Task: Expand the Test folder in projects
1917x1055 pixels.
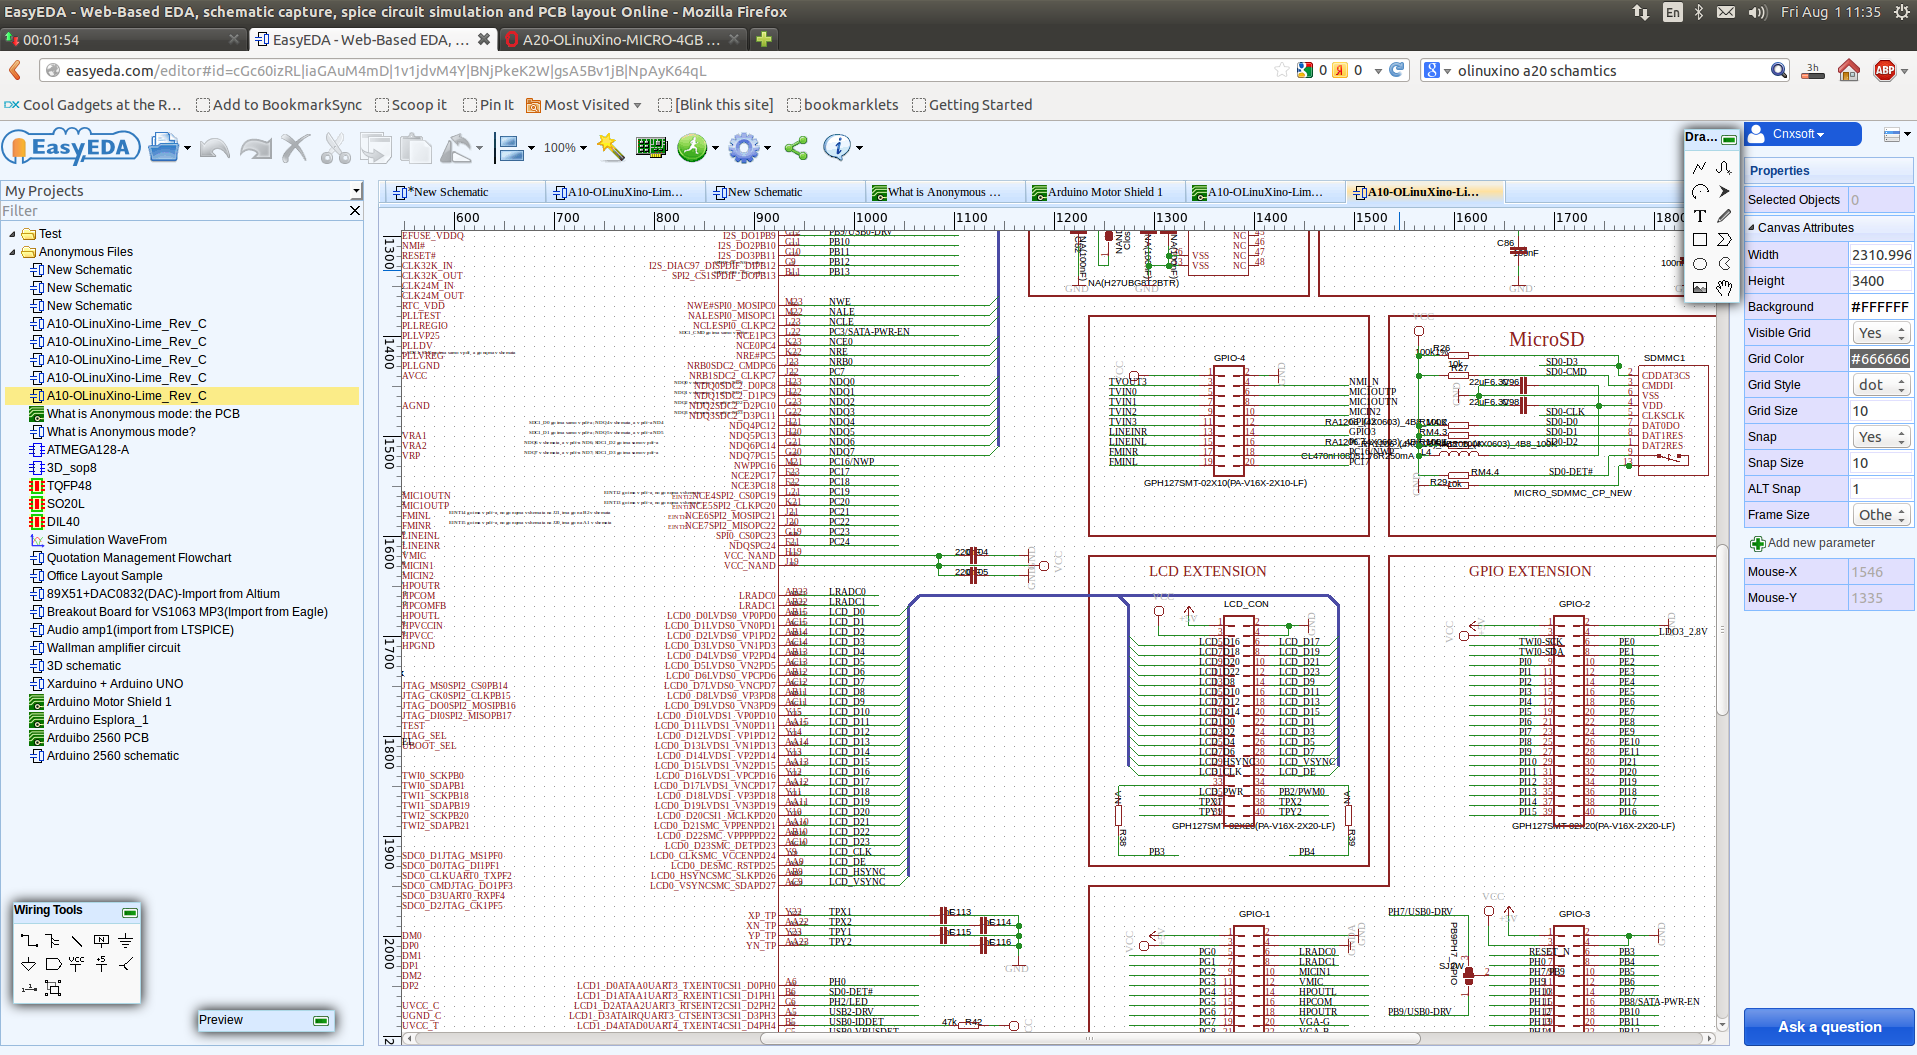Action: [x=12, y=234]
